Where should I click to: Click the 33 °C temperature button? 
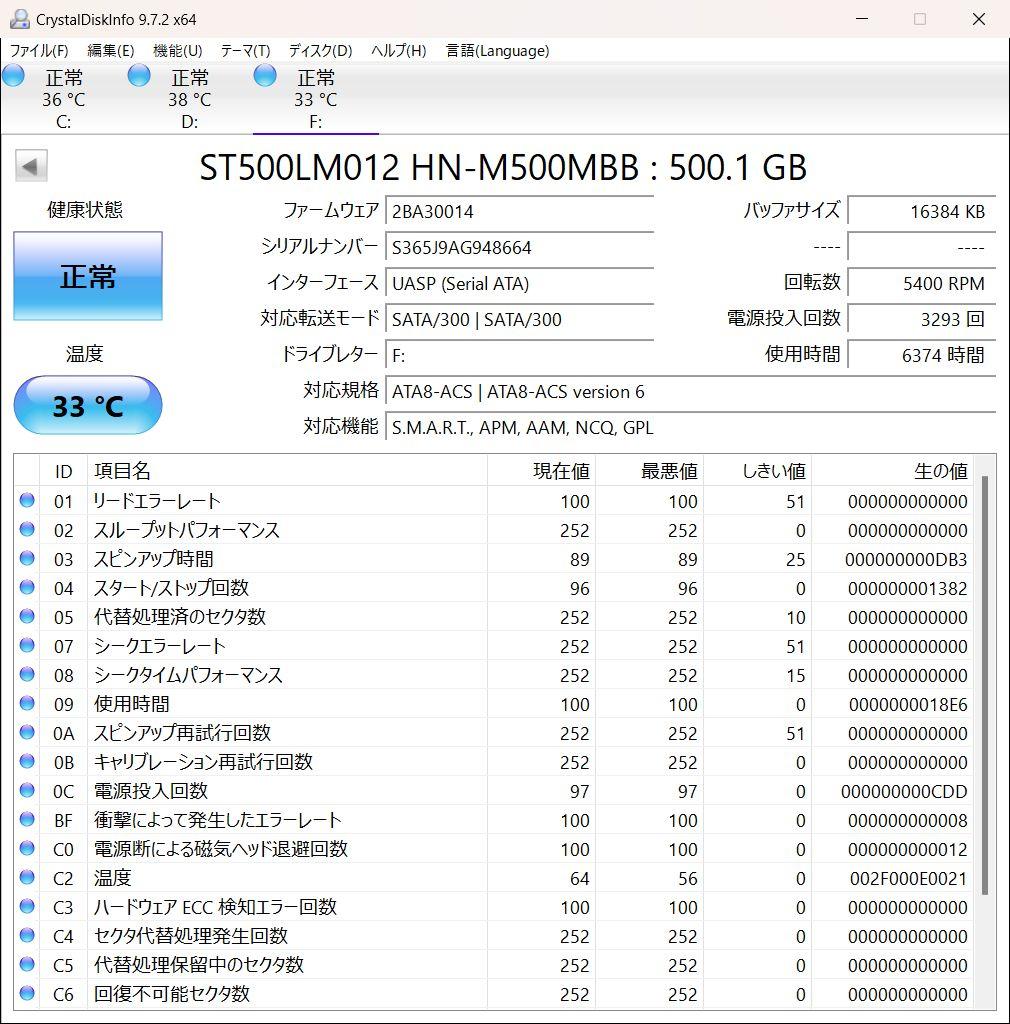(x=88, y=405)
